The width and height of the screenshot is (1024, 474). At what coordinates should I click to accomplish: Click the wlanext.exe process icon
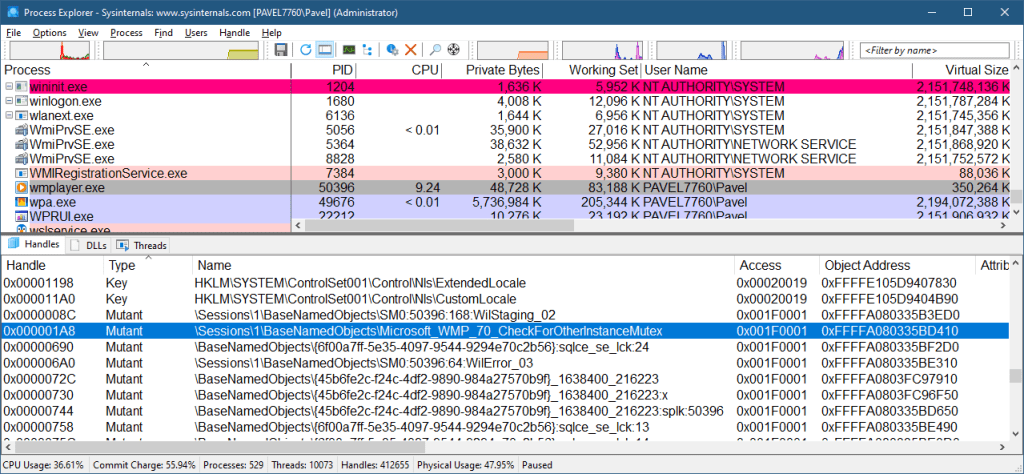pyautogui.click(x=21, y=116)
